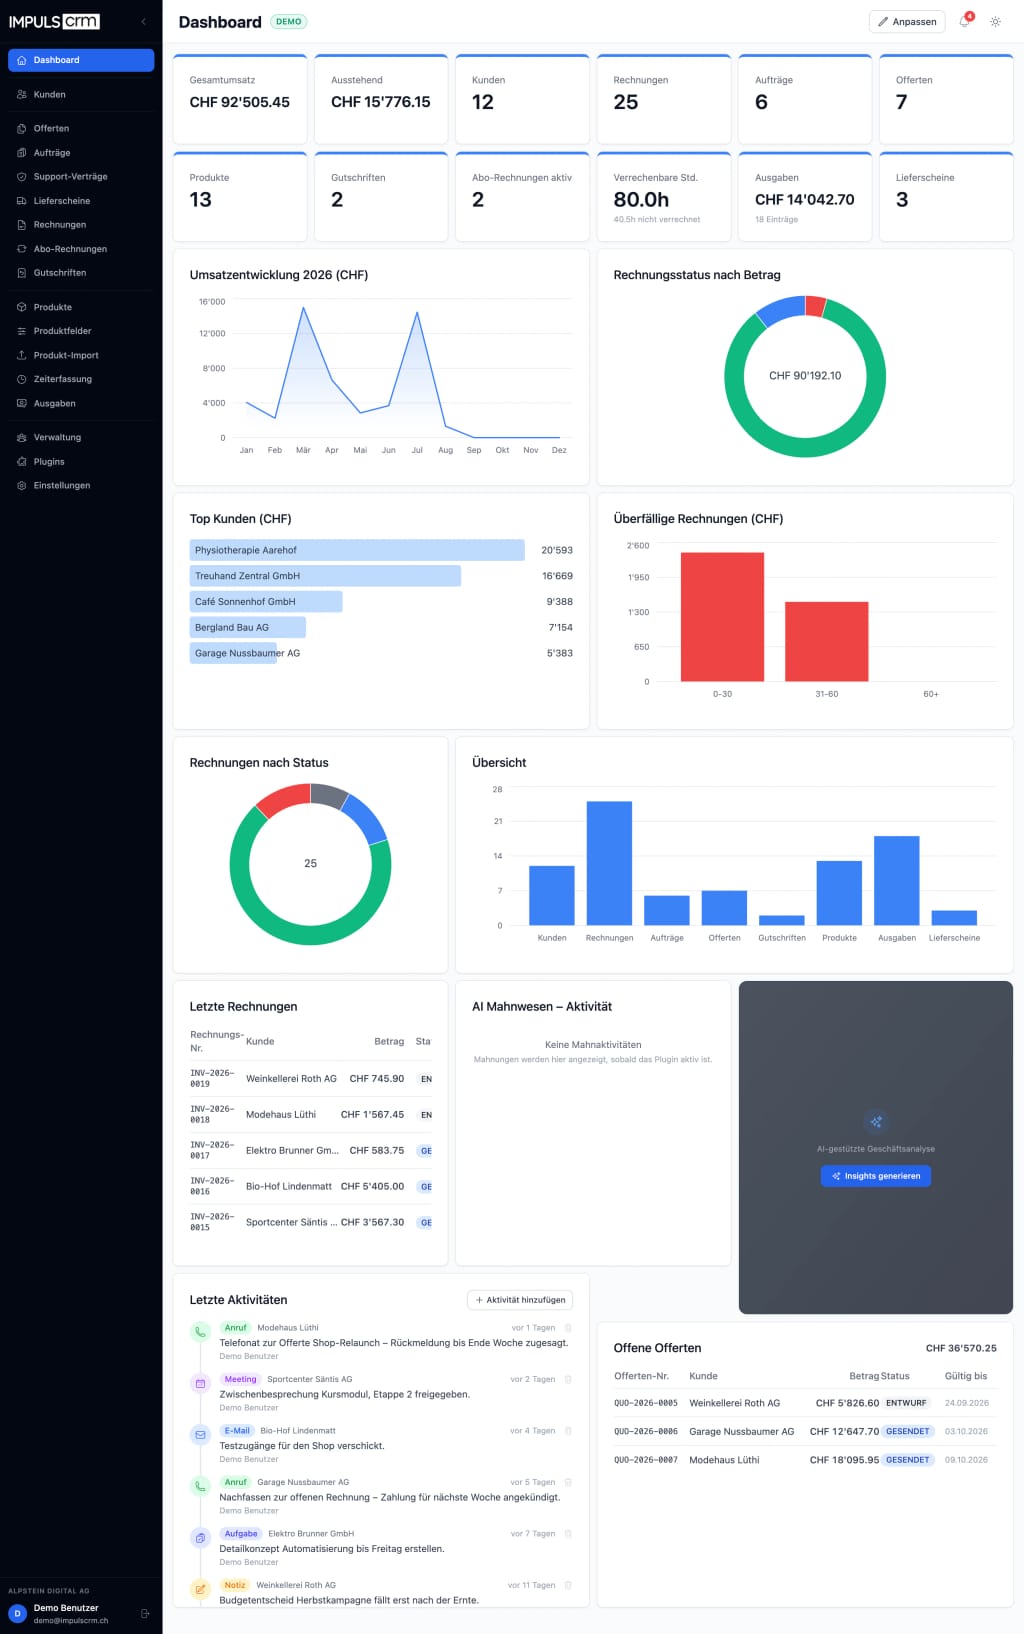Click Aktivität hinzufügen button
The width and height of the screenshot is (1024, 1634).
point(520,1300)
